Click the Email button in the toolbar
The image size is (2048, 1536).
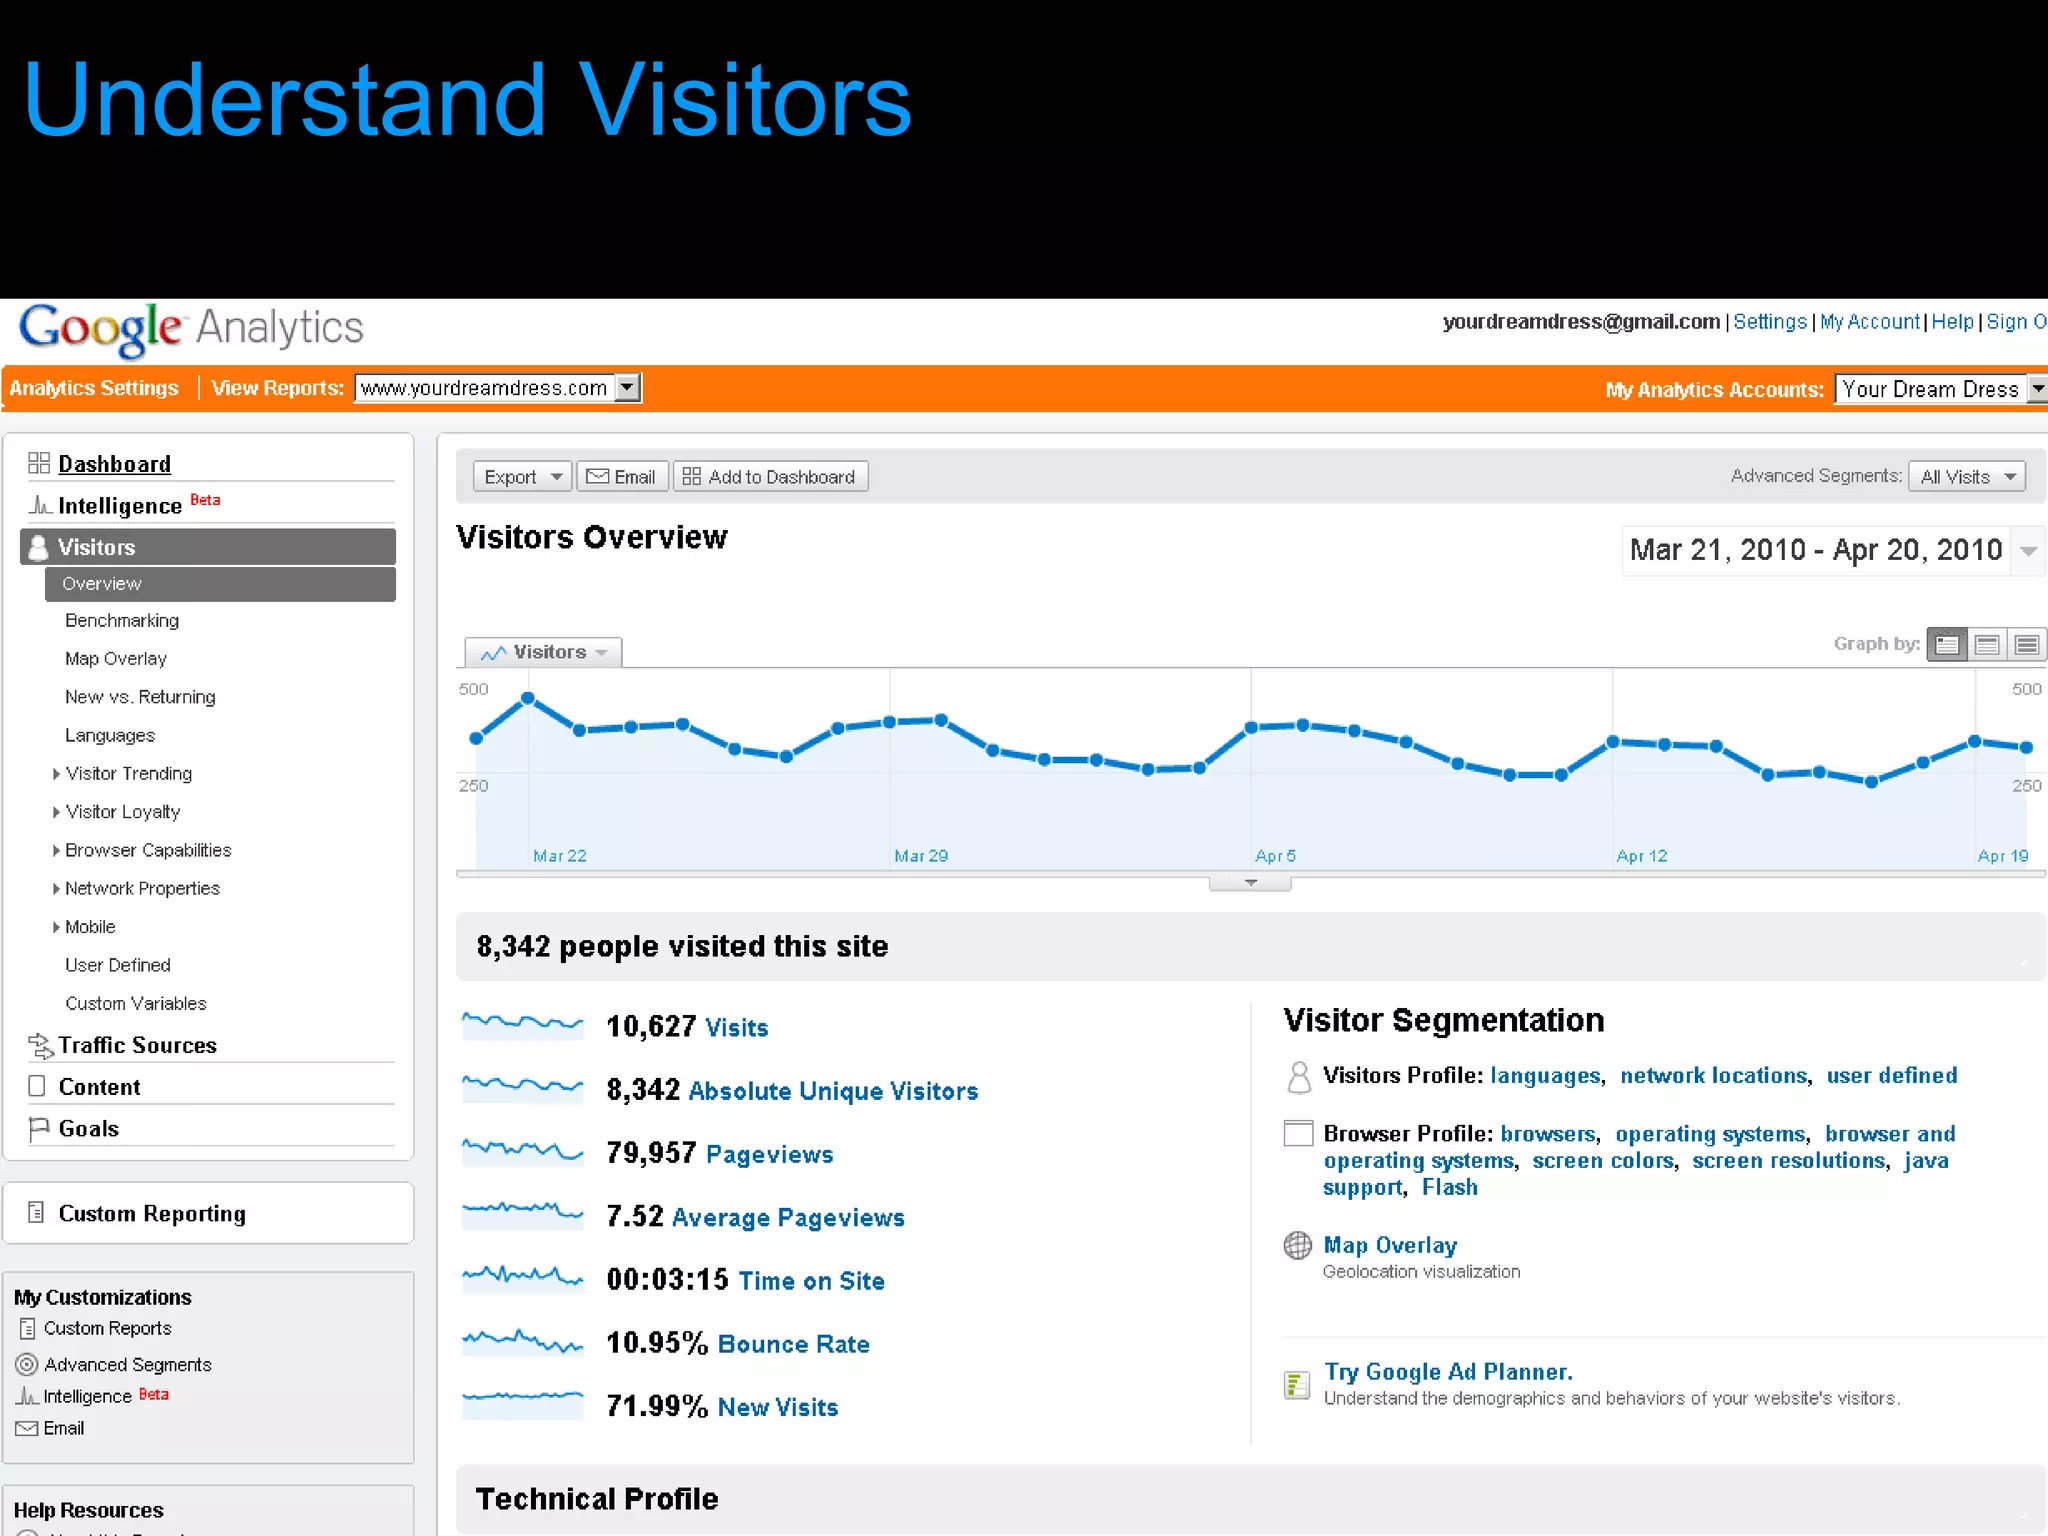[621, 477]
